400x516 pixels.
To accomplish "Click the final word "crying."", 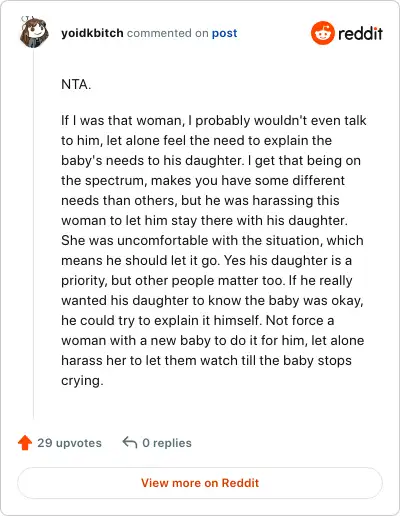I will pos(82,381).
